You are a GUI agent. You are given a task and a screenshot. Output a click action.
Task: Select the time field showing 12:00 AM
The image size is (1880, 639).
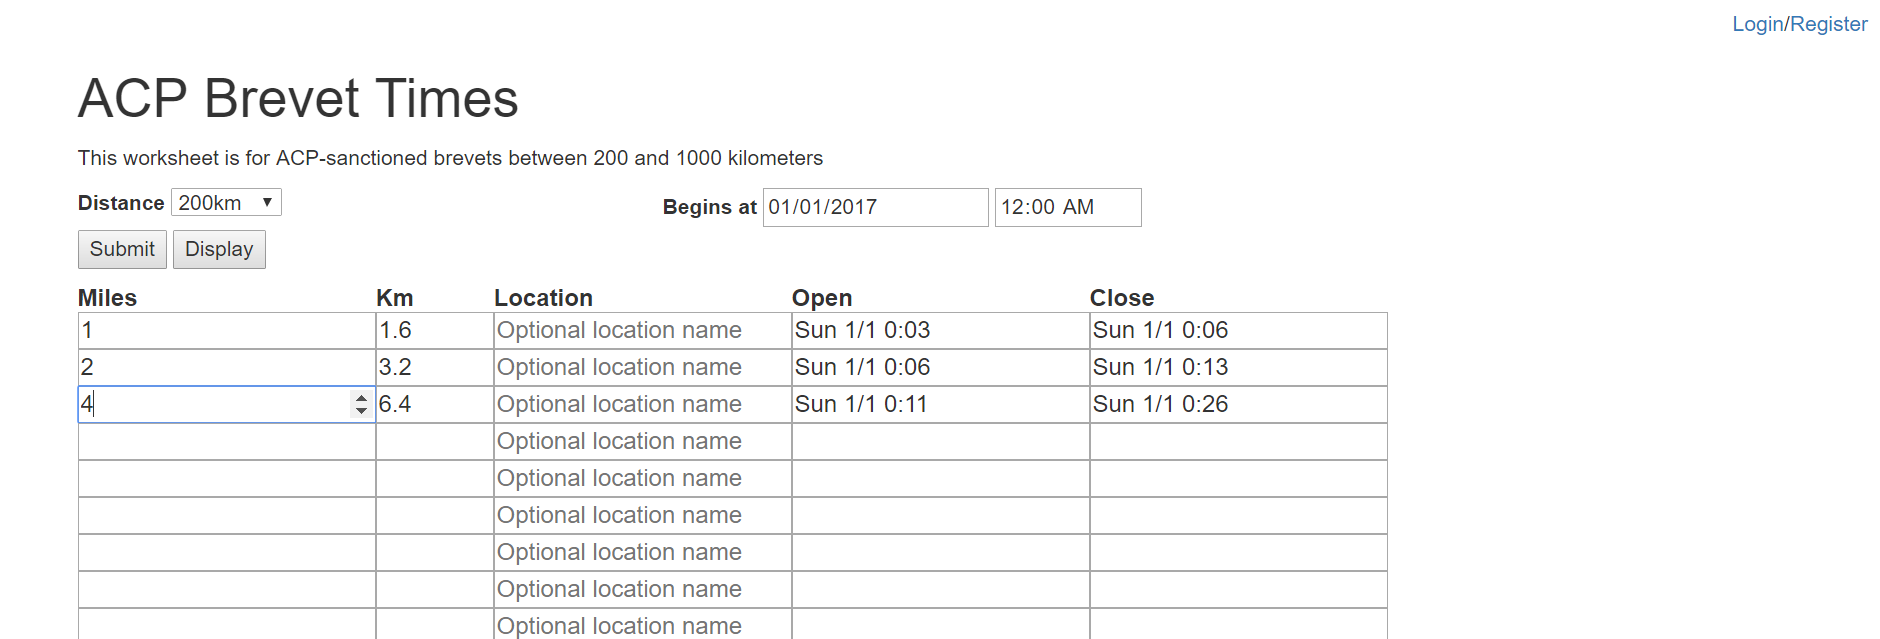pyautogui.click(x=1066, y=207)
